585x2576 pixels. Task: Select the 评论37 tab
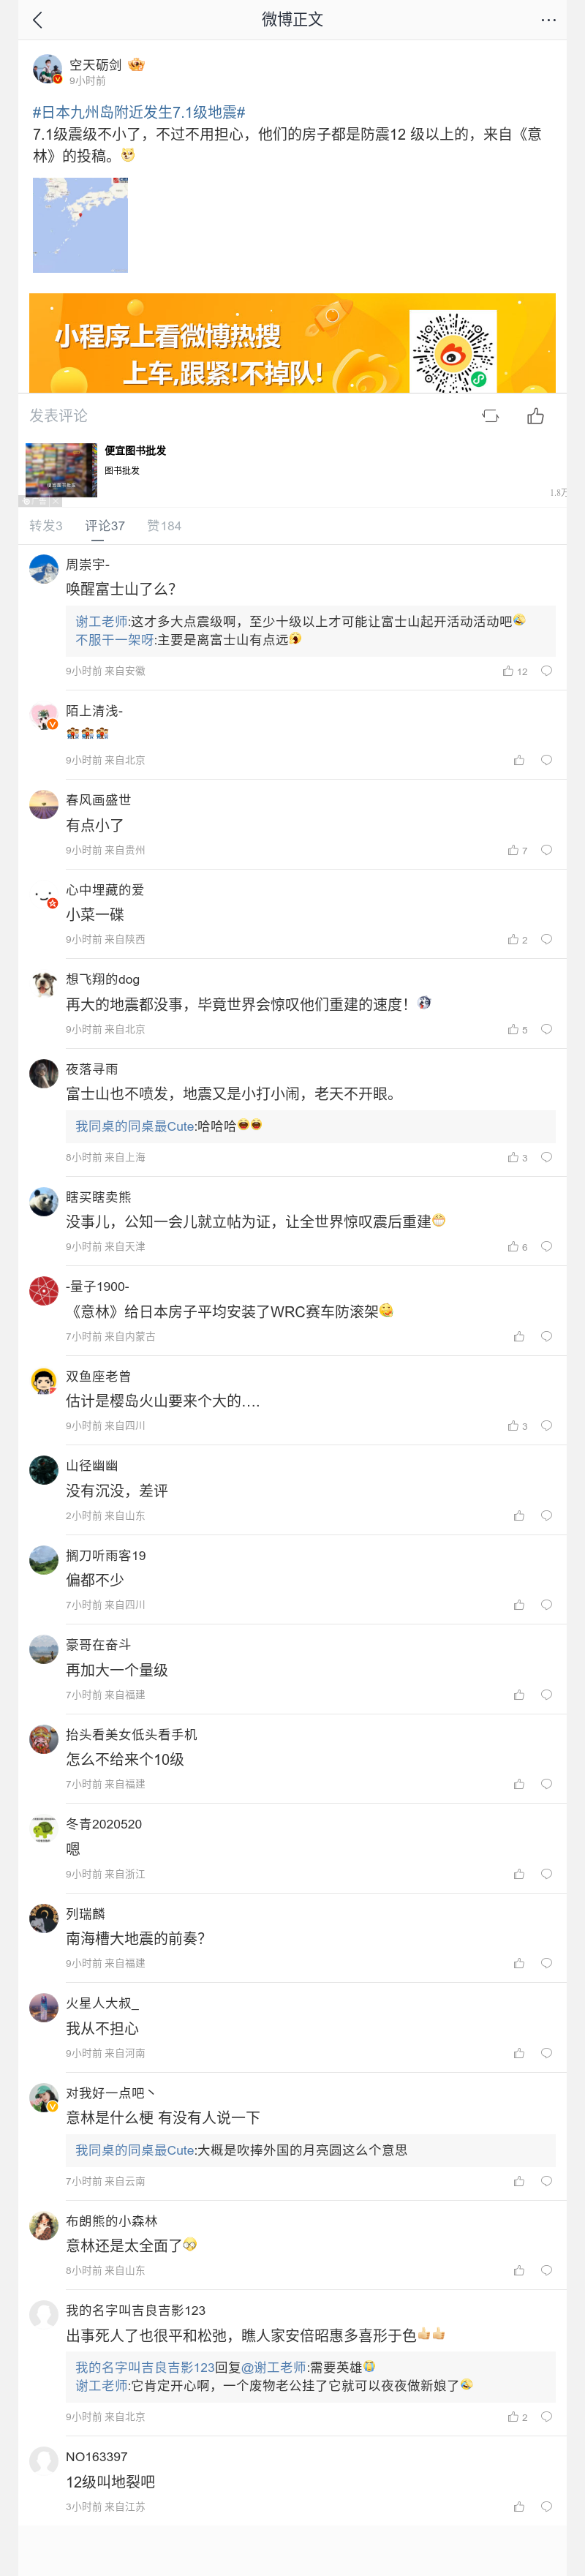pyautogui.click(x=105, y=526)
